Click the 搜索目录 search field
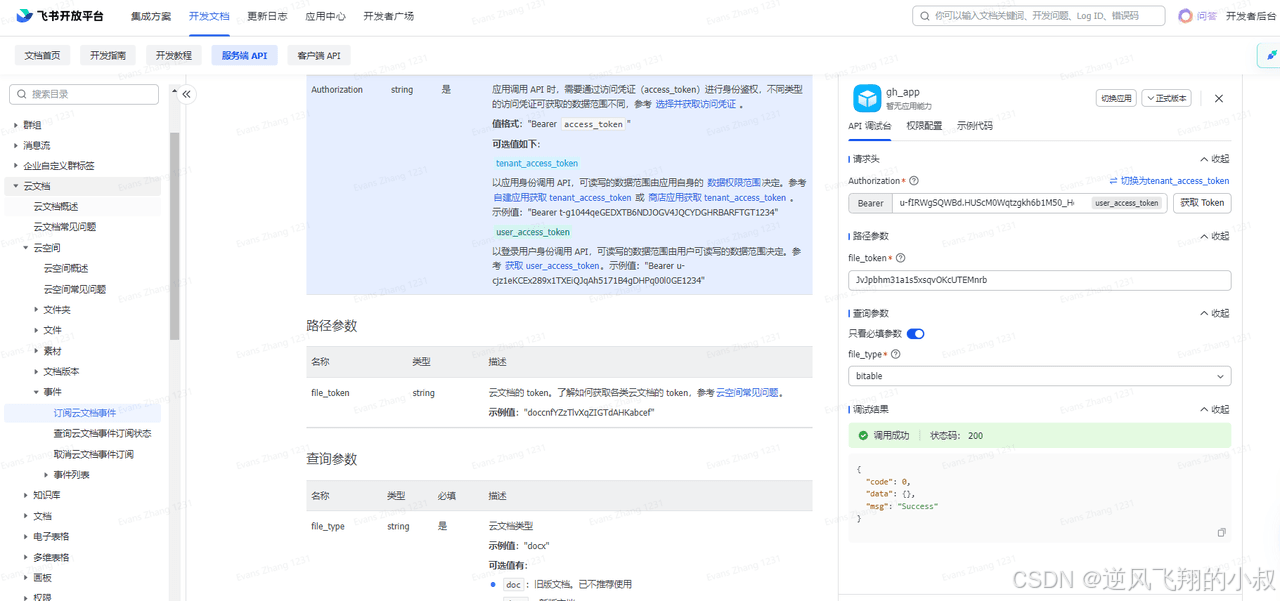This screenshot has height=601, width=1280. point(84,94)
